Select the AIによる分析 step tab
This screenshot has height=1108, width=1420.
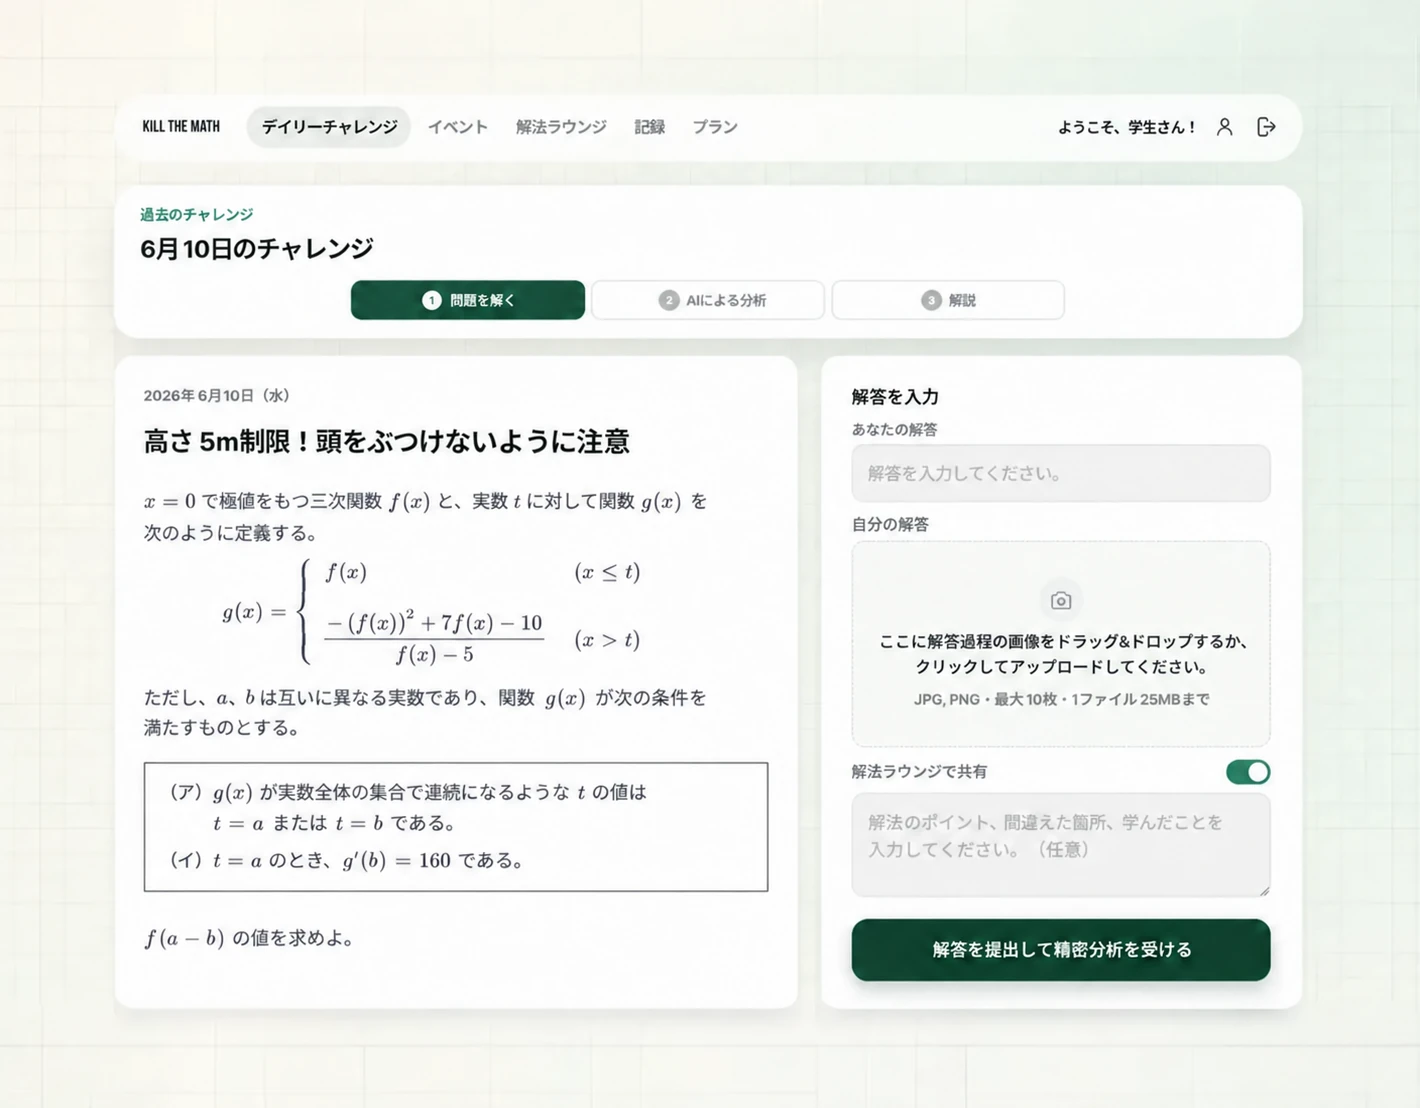(708, 300)
